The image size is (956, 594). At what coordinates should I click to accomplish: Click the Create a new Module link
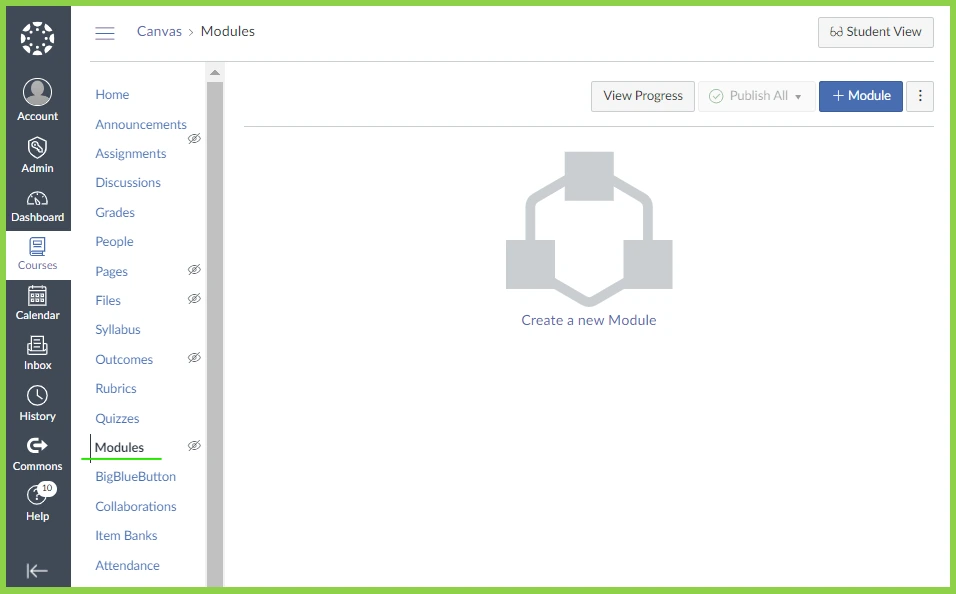[589, 320]
